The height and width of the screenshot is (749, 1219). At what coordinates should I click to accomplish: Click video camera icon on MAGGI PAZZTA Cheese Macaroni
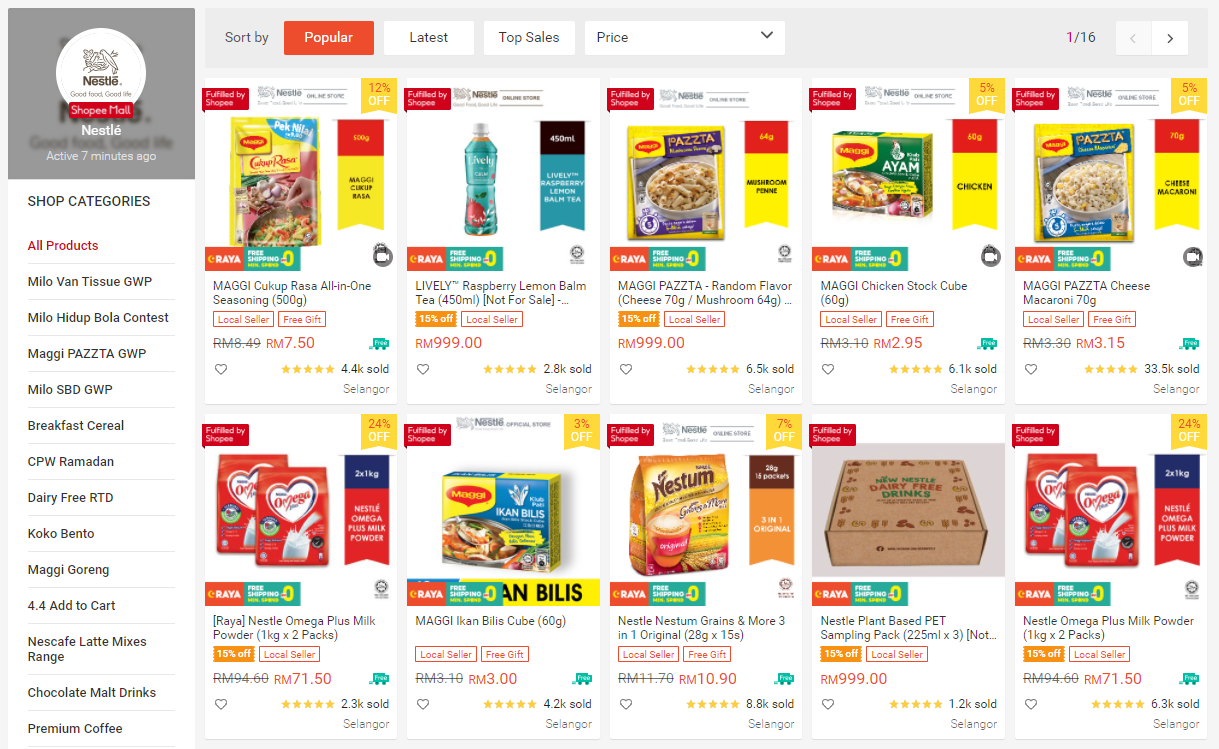tap(1192, 257)
